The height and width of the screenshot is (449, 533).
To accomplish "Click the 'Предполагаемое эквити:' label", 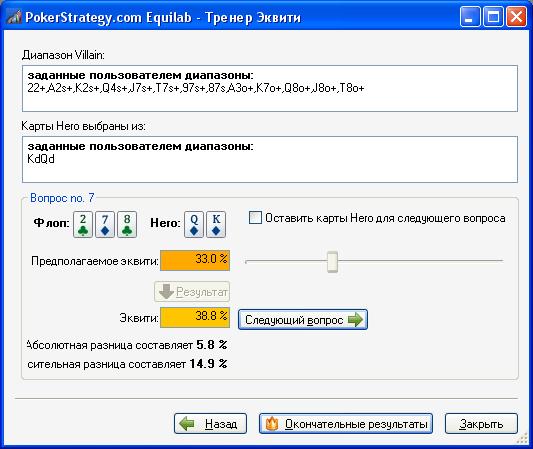I will pos(95,261).
